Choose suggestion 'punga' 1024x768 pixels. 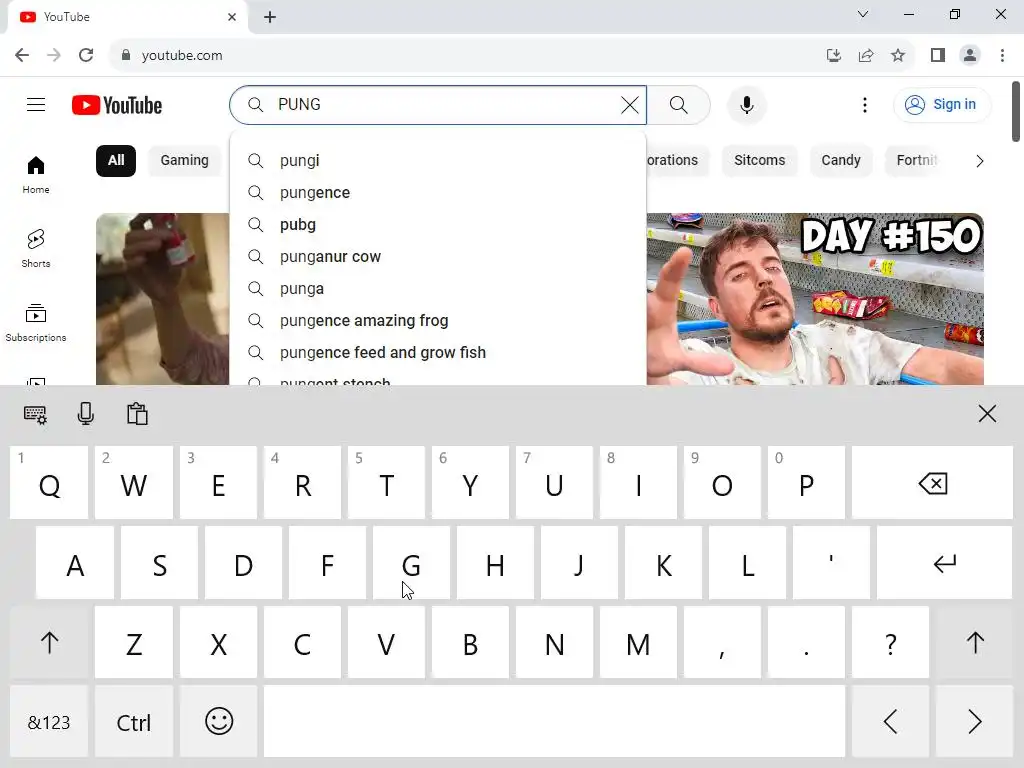[438, 289]
